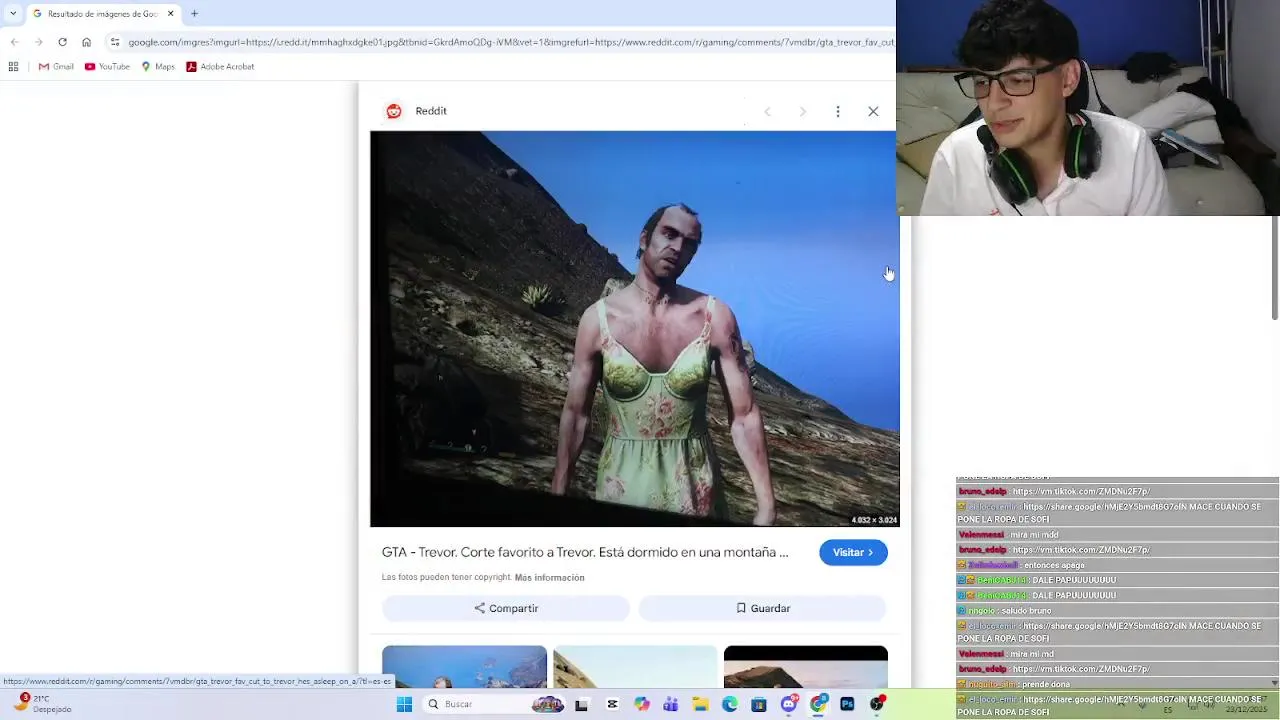Click the Compartir button
The height and width of the screenshot is (720, 1280).
[x=506, y=608]
